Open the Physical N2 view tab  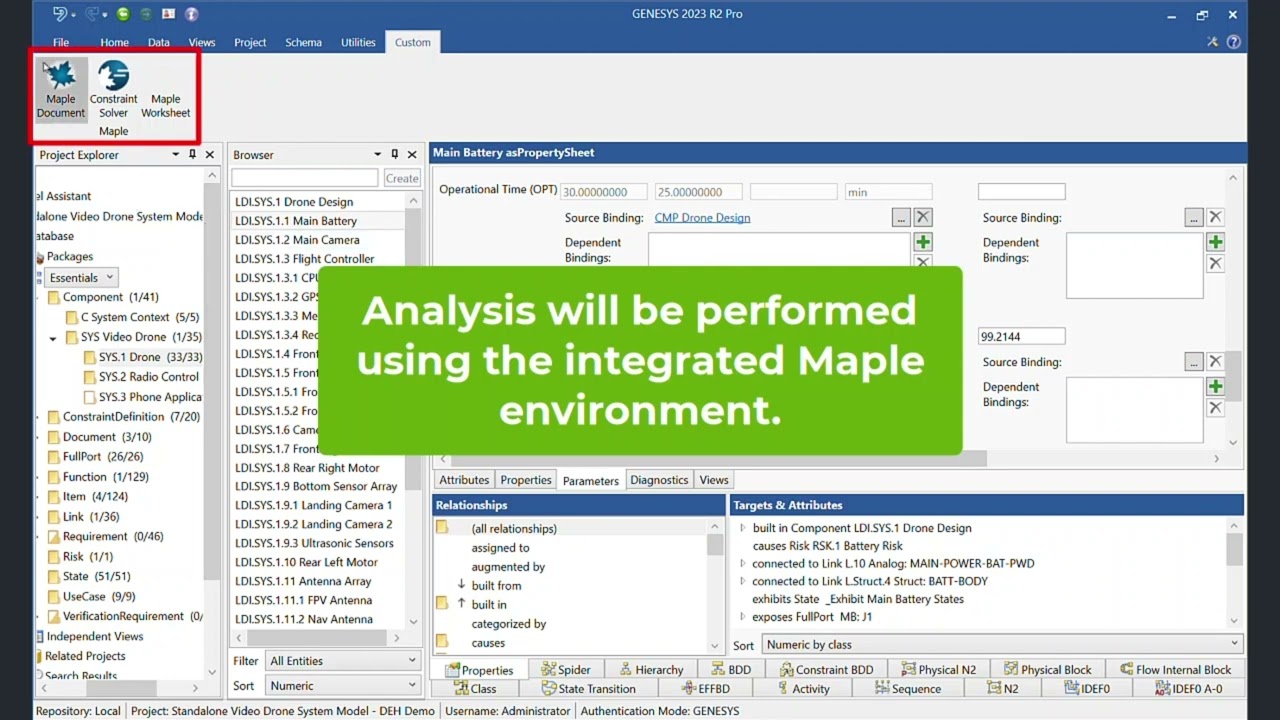click(x=938, y=670)
